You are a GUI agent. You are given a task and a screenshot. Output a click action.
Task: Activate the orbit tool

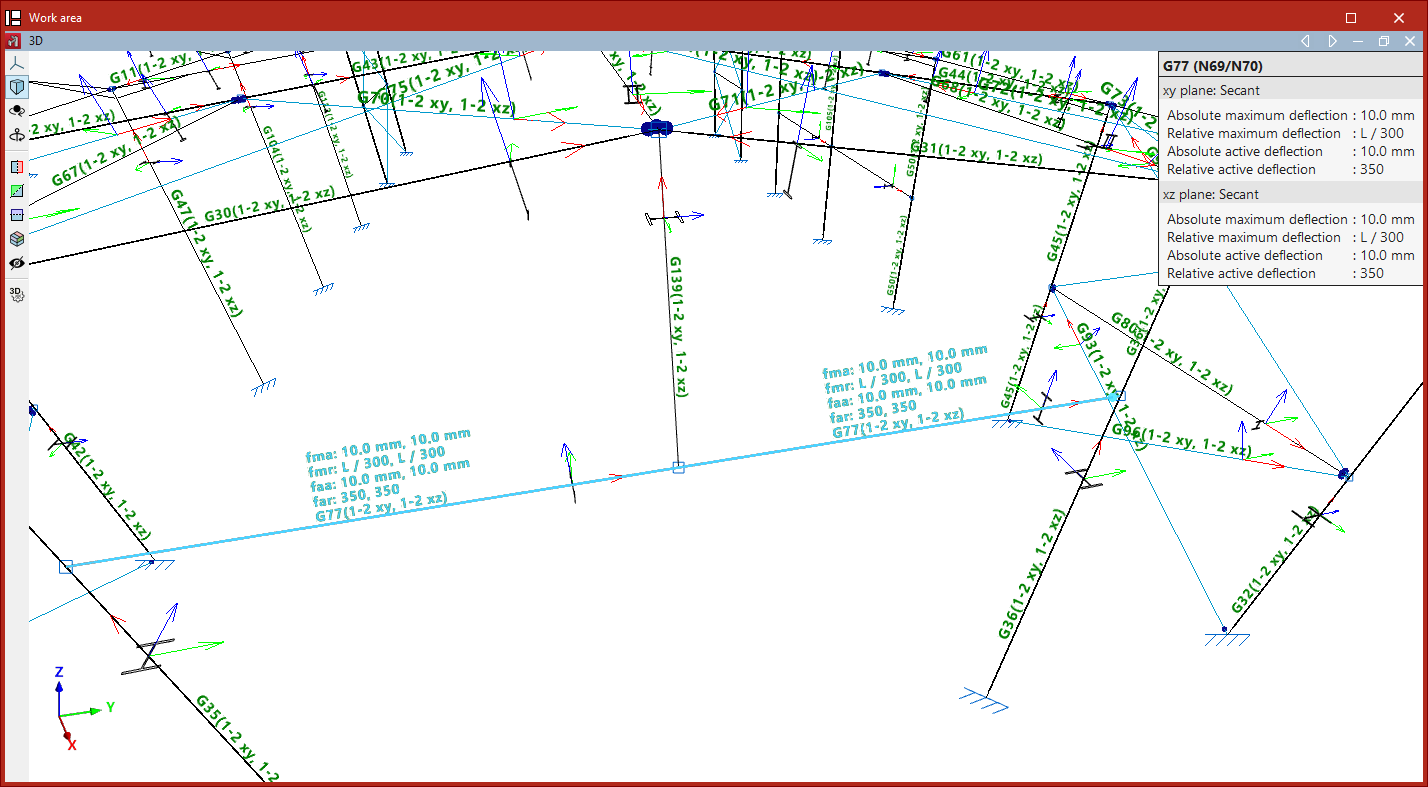tap(17, 111)
